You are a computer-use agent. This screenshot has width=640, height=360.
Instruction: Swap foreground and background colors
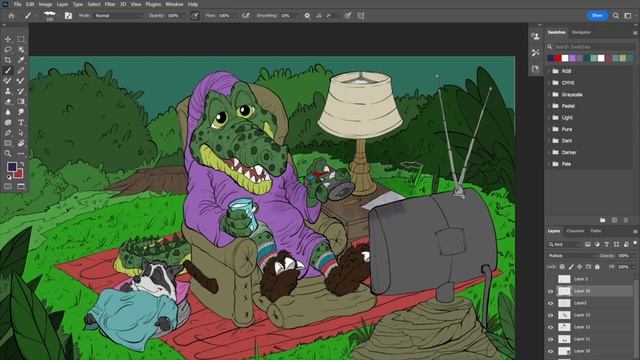21,164
